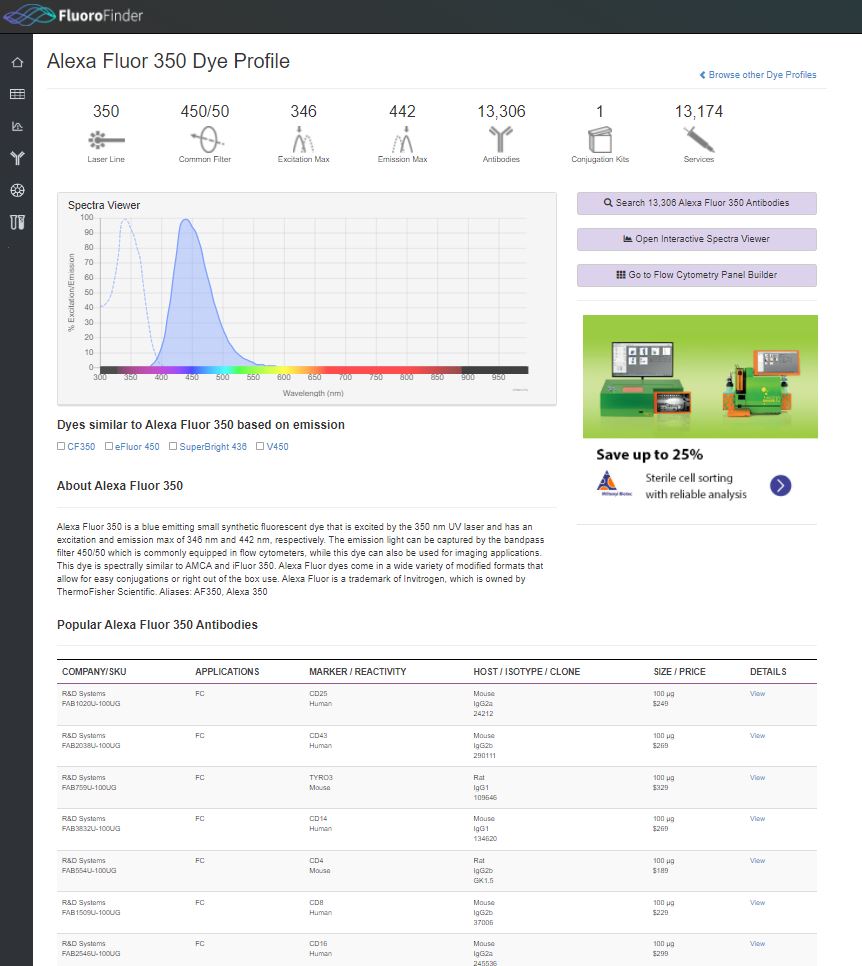Image resolution: width=862 pixels, height=966 pixels.
Task: Open the Conjugation Kits icon
Action: click(x=599, y=137)
